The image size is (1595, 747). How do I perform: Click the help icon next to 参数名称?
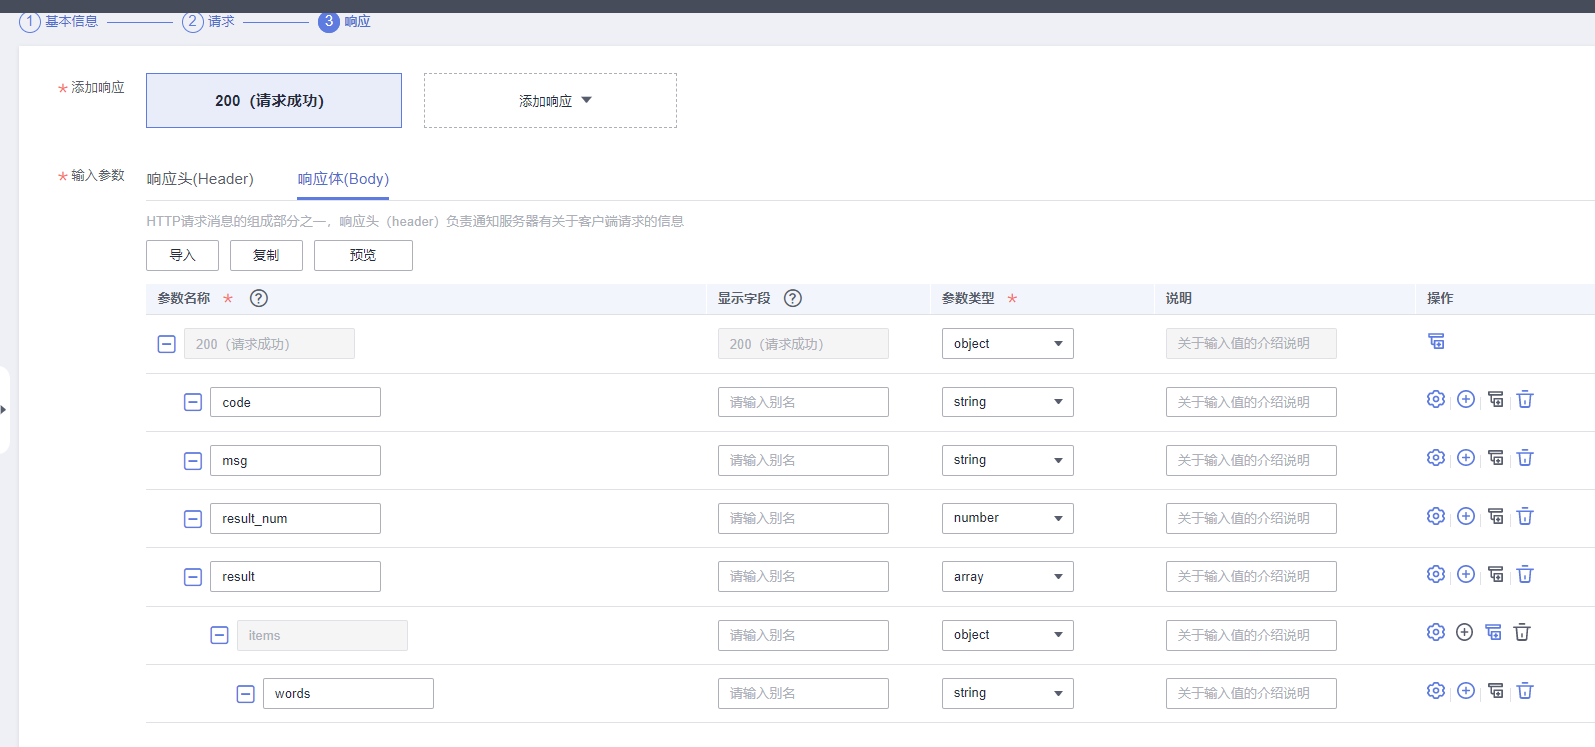(259, 298)
